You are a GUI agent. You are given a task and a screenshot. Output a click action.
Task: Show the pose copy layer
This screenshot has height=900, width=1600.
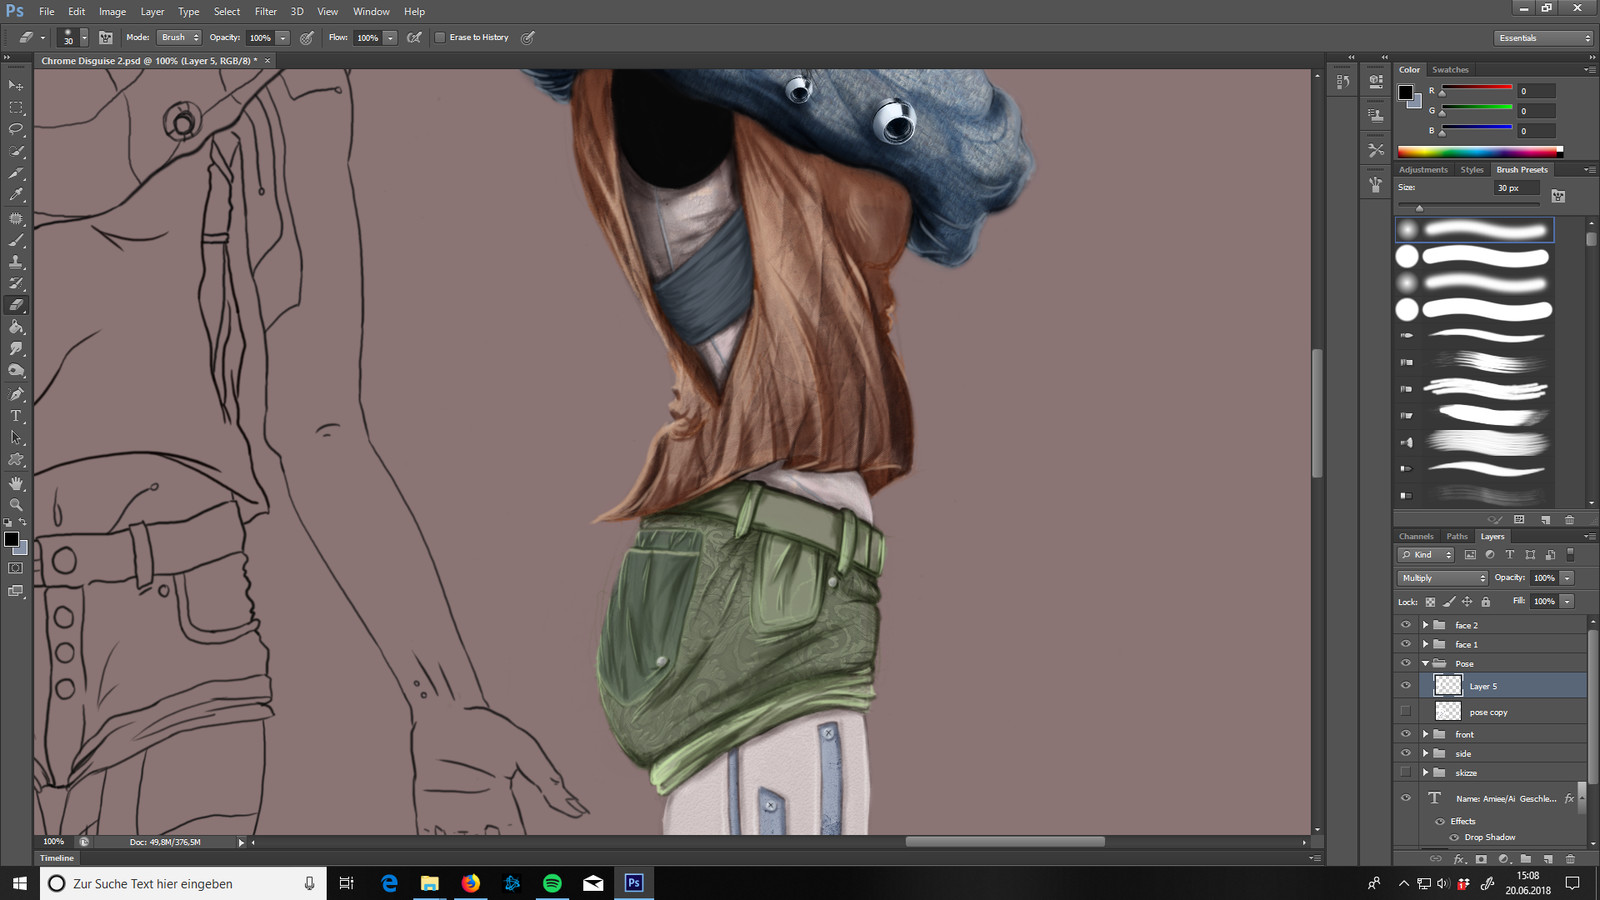click(x=1405, y=711)
